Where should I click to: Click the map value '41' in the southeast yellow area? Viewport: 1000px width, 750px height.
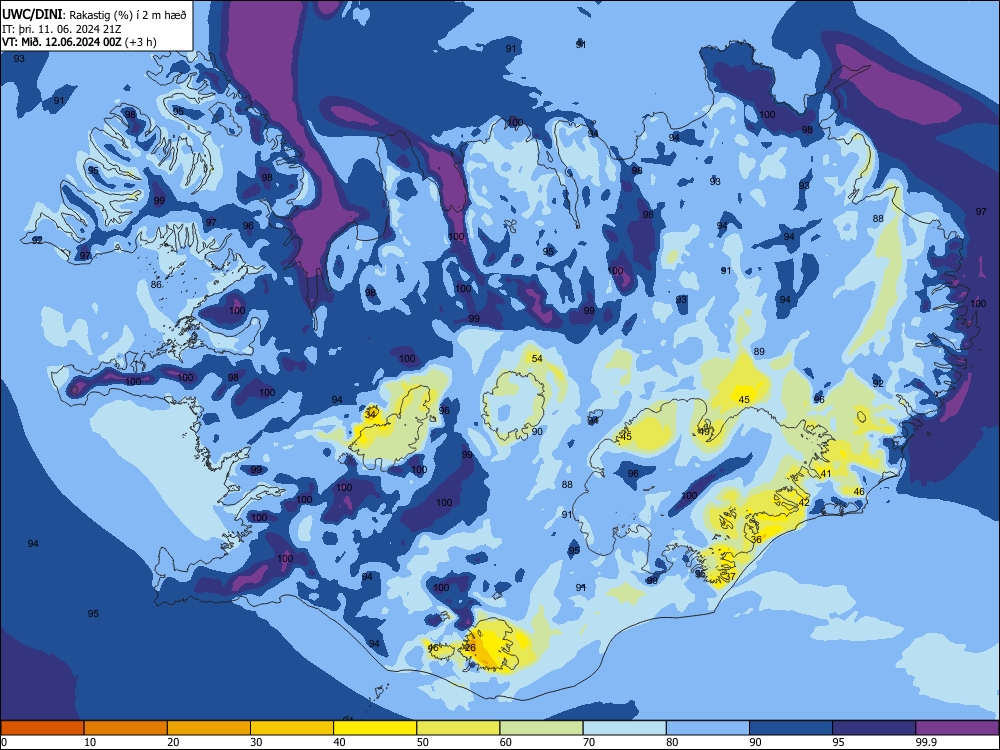(x=826, y=473)
